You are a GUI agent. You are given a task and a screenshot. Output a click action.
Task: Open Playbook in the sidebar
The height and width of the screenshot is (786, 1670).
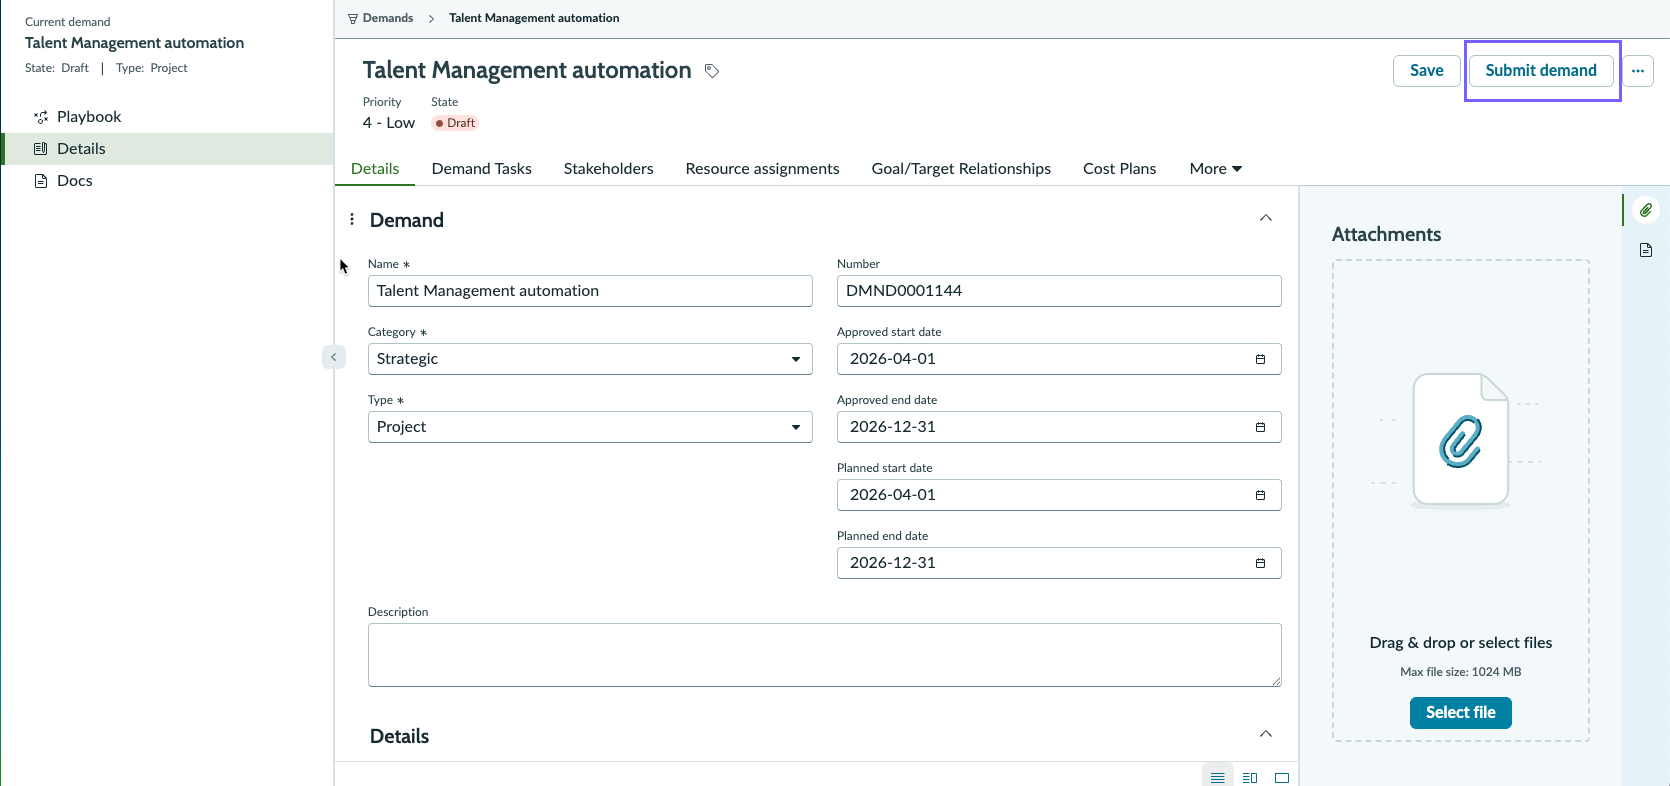click(x=89, y=117)
